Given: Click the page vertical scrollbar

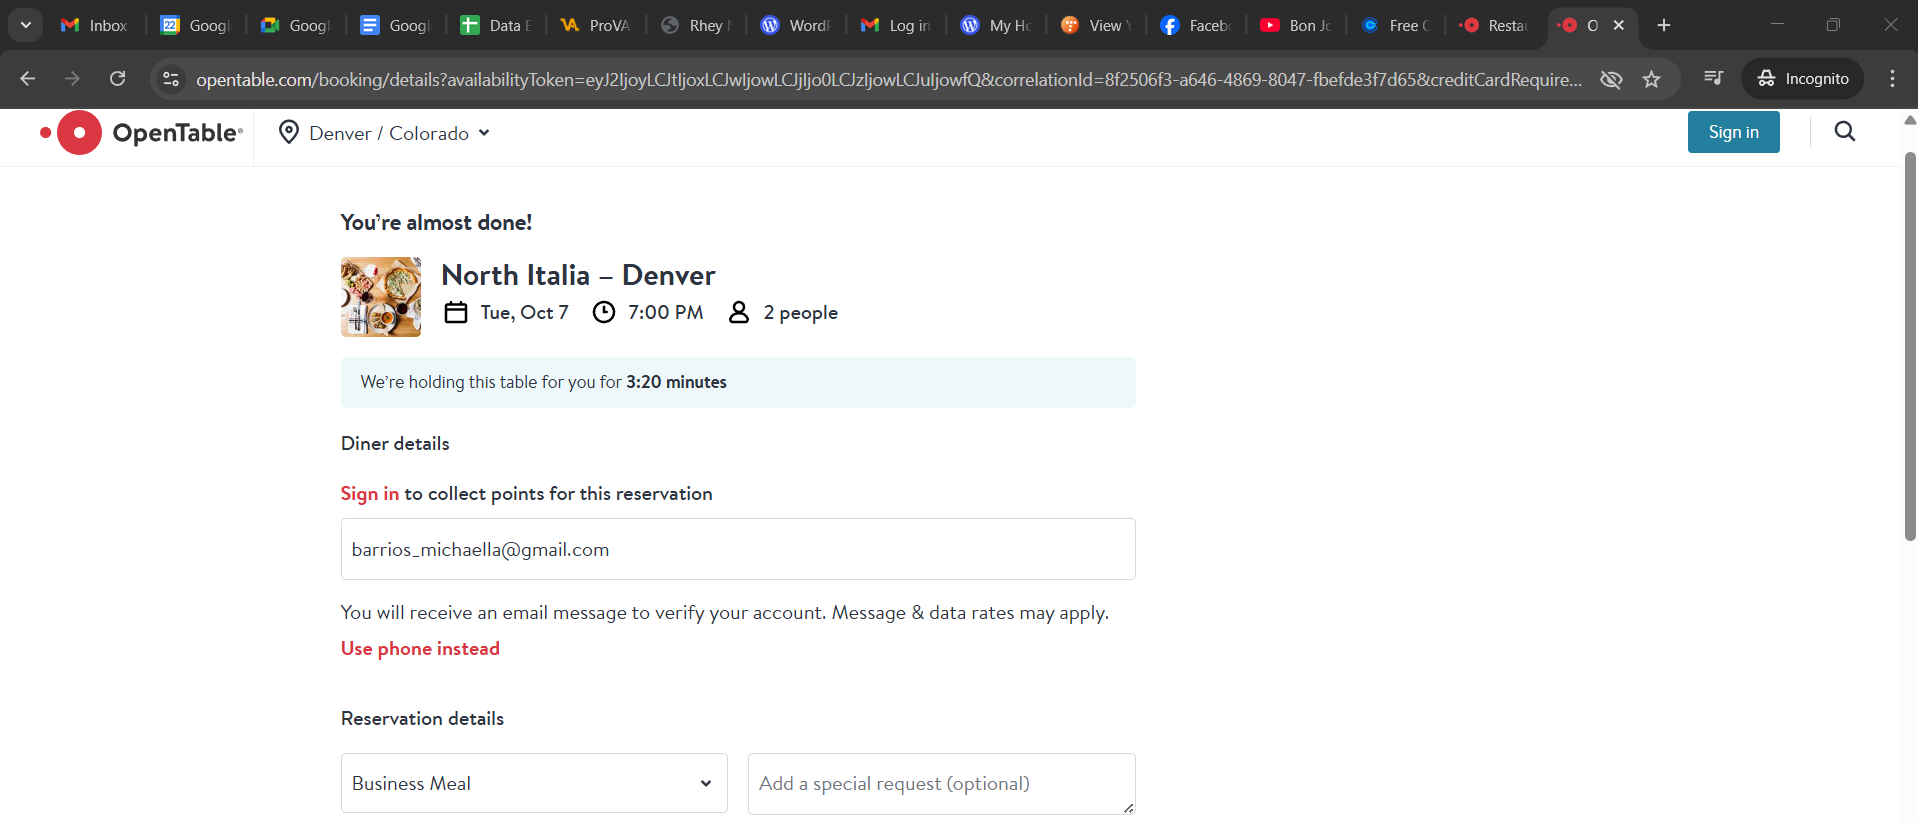Looking at the screenshot, I should 1910,346.
